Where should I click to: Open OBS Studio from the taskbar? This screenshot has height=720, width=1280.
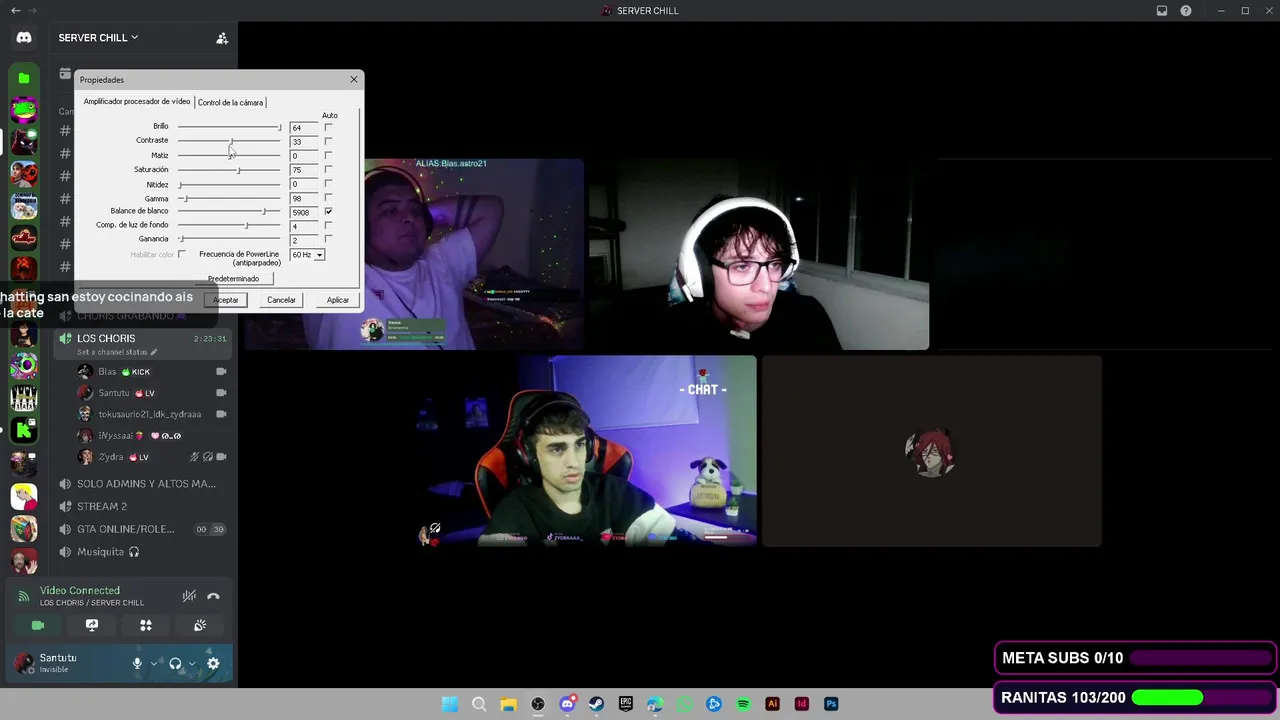pos(538,704)
